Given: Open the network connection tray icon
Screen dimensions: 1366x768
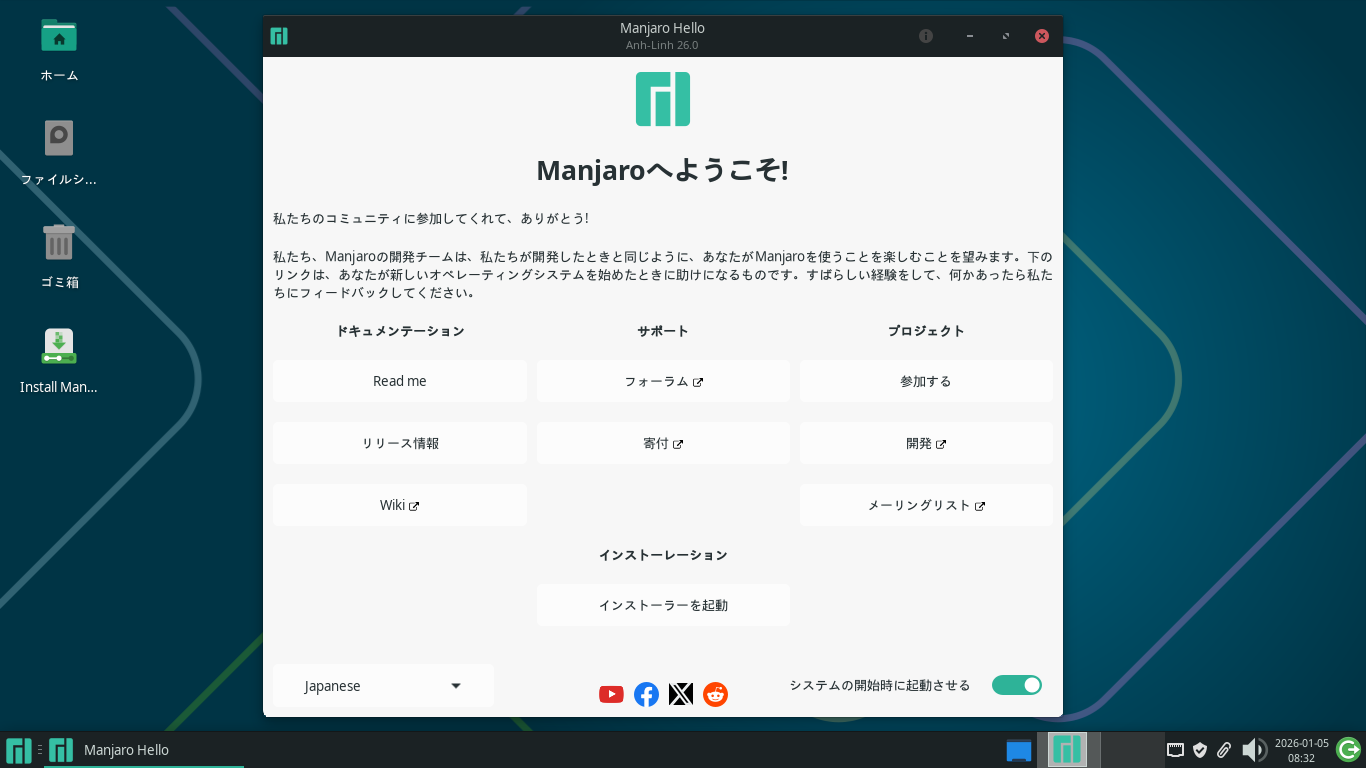Looking at the screenshot, I should (x=1176, y=750).
